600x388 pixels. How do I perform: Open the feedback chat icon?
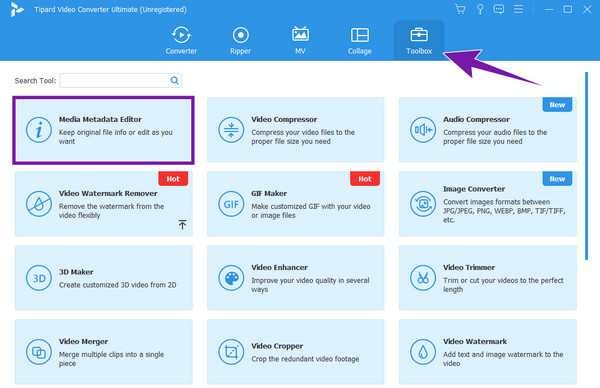(499, 9)
